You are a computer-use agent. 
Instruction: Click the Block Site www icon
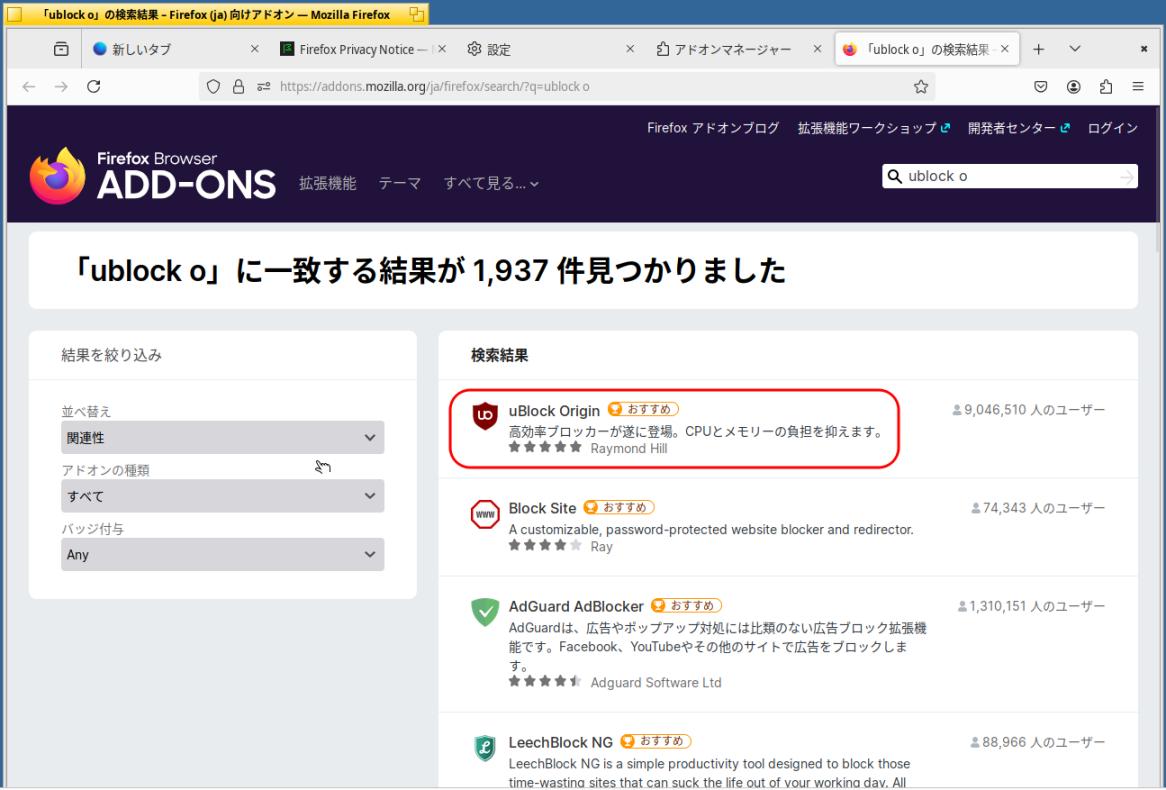click(x=485, y=514)
